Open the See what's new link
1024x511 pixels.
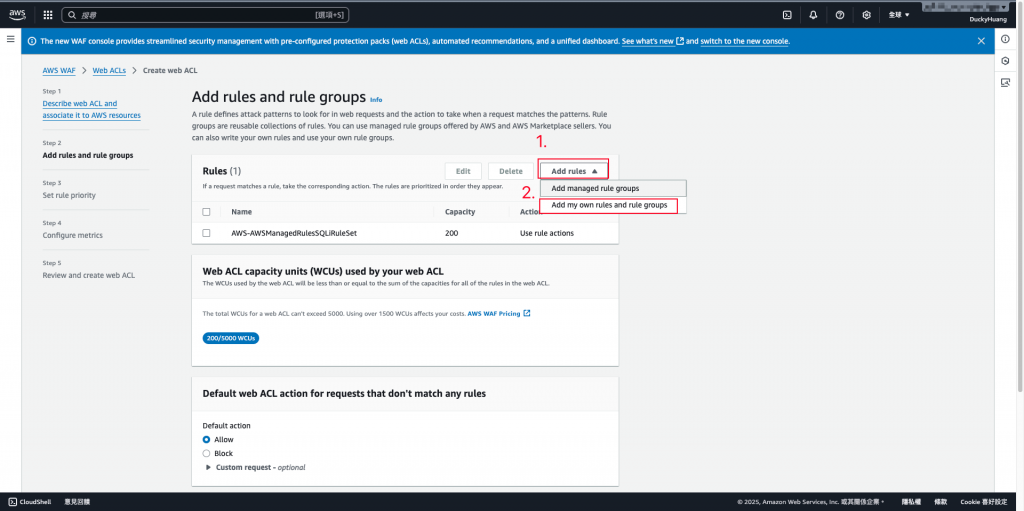point(648,41)
